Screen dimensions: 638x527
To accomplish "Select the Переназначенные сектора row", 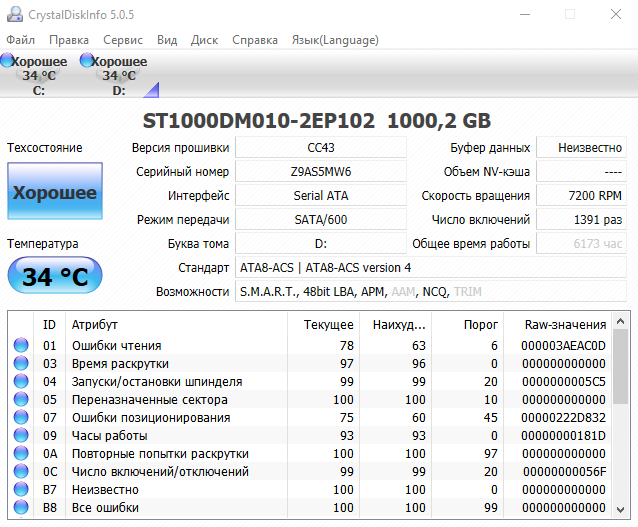I will tap(310, 399).
